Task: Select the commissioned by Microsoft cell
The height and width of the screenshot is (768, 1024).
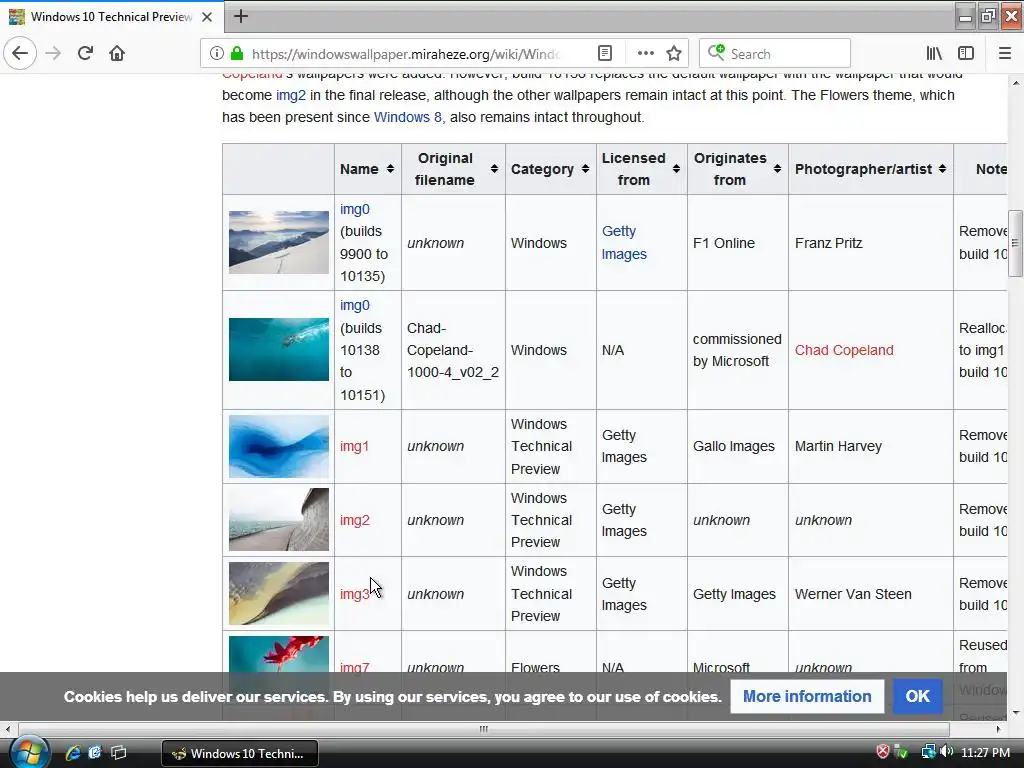Action: (737, 350)
